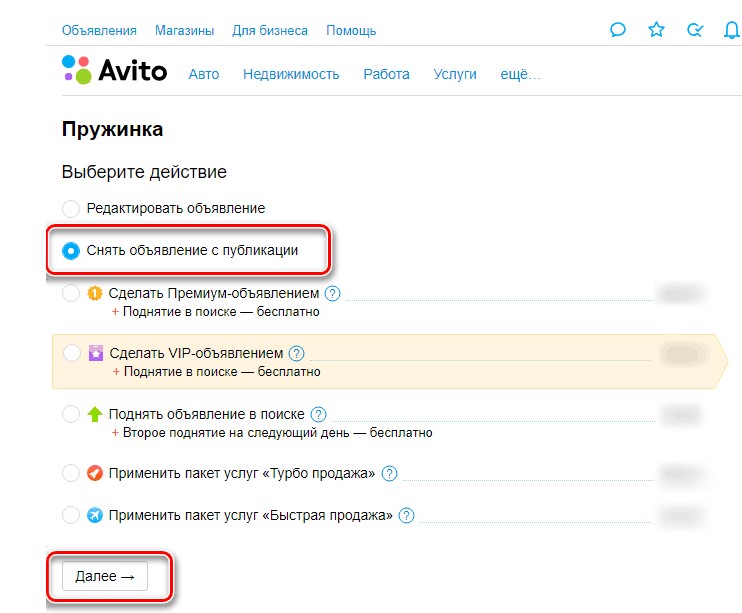Click the Далее → button
742x613 pixels.
[105, 576]
